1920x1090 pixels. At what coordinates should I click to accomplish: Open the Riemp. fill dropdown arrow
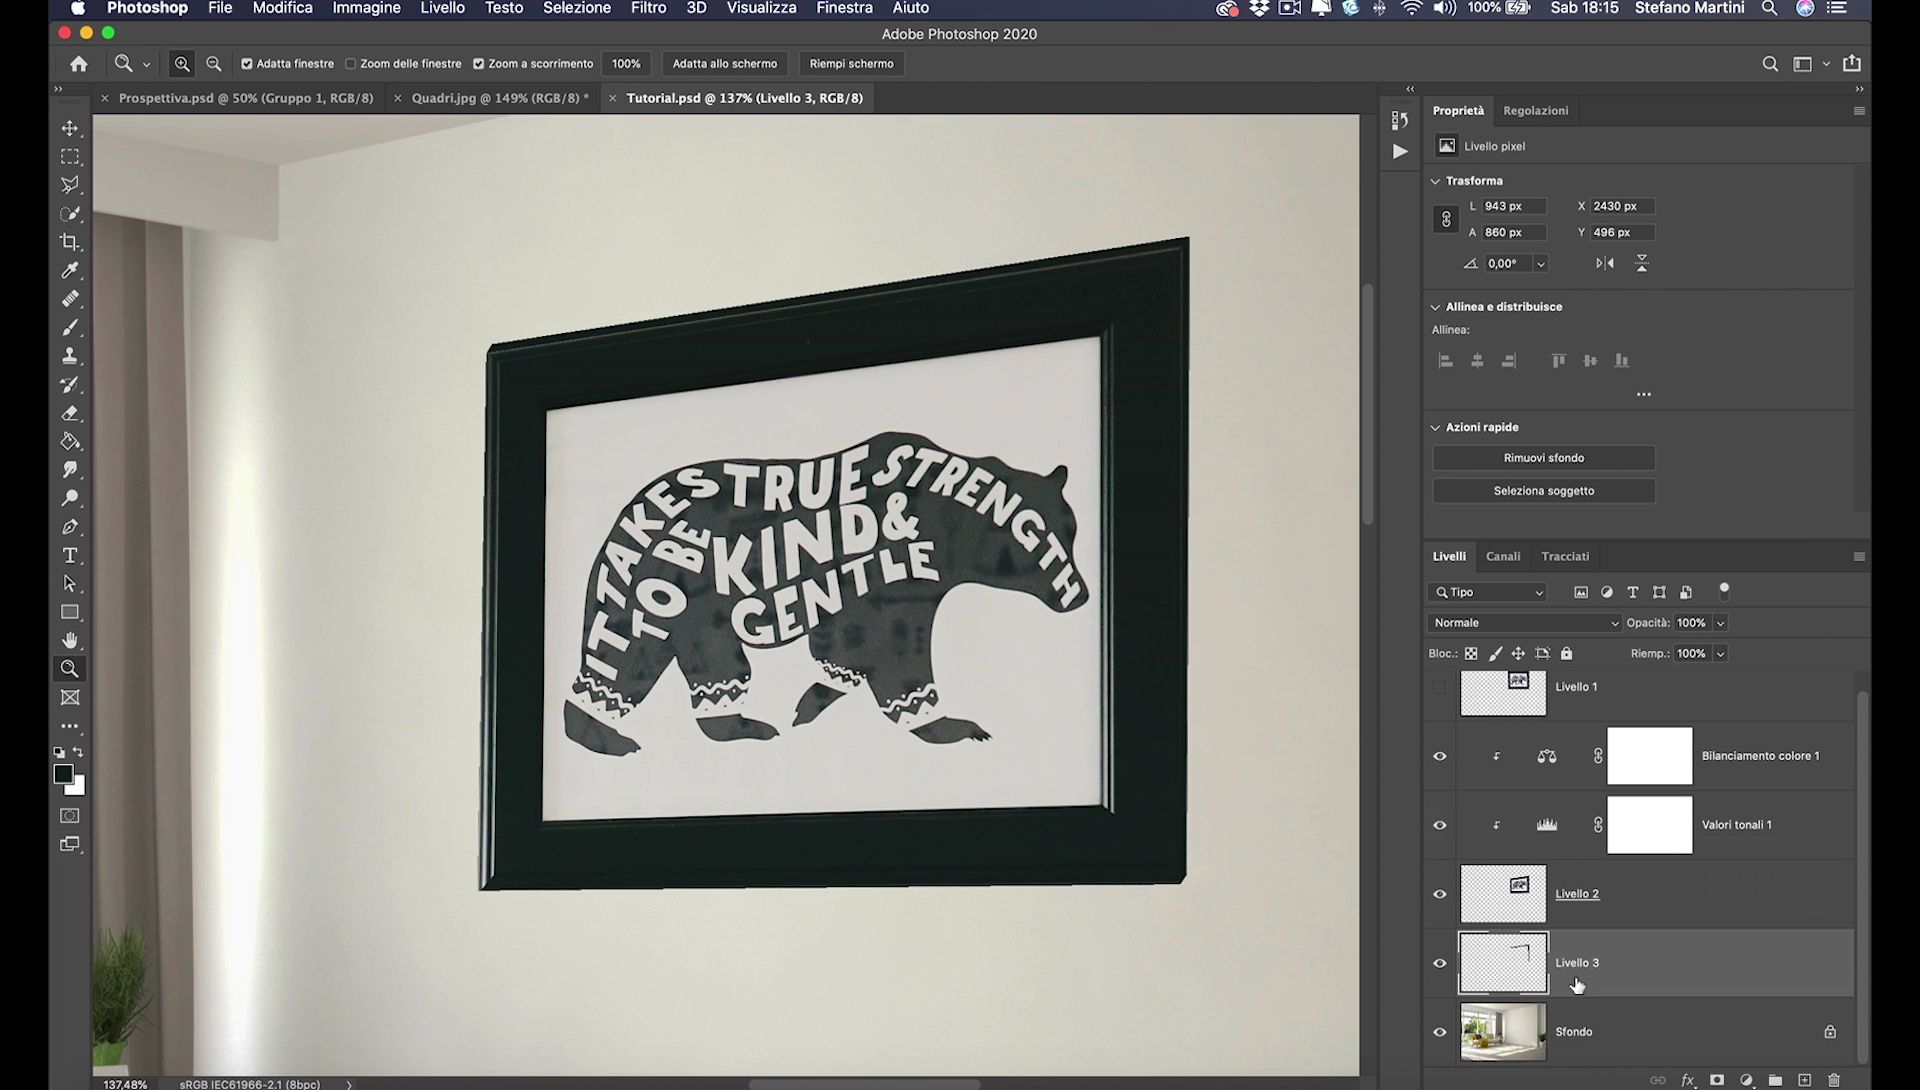[1721, 654]
